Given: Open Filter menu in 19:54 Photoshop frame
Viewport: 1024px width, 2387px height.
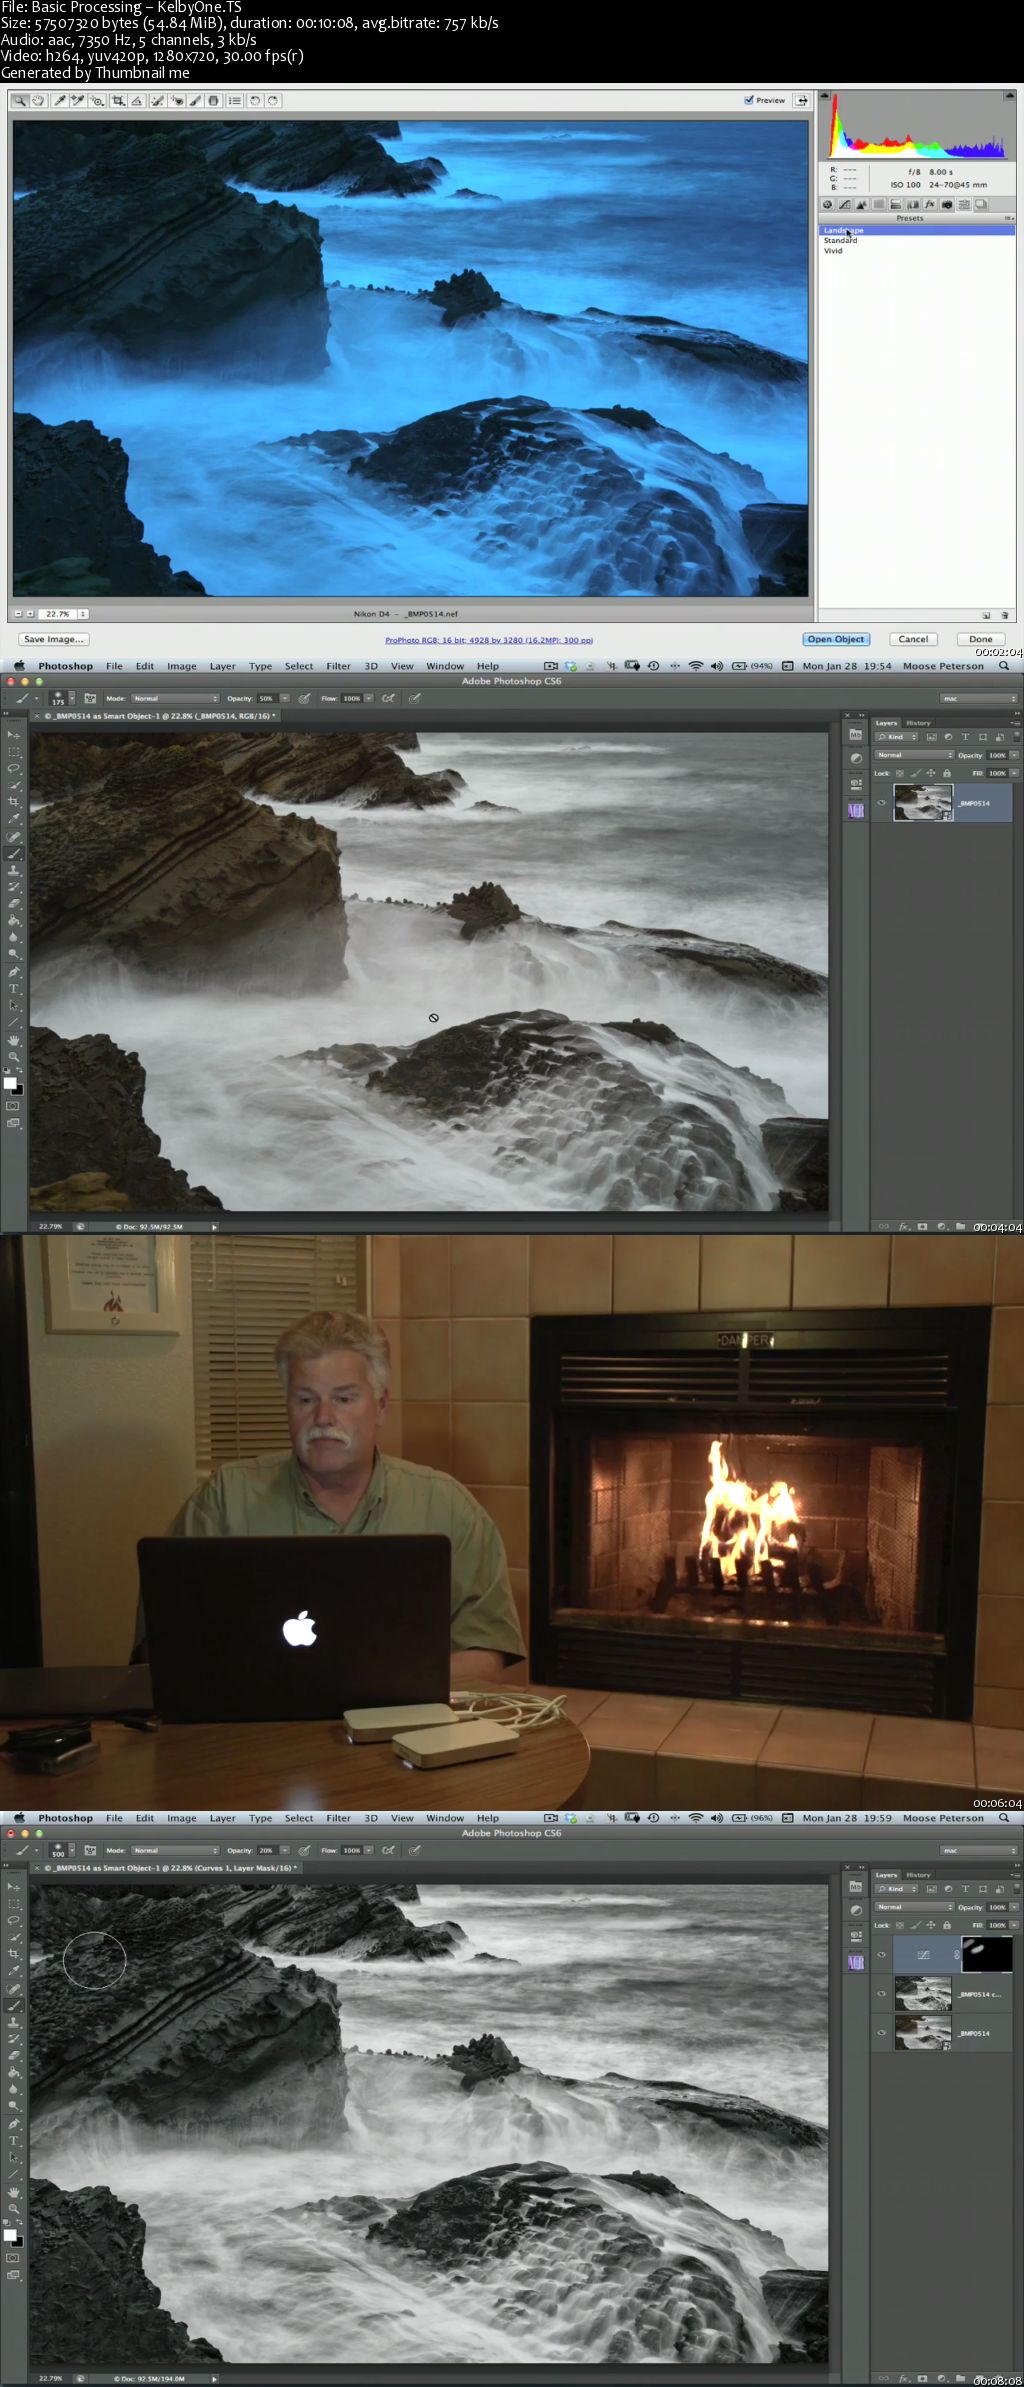Looking at the screenshot, I should (x=338, y=666).
